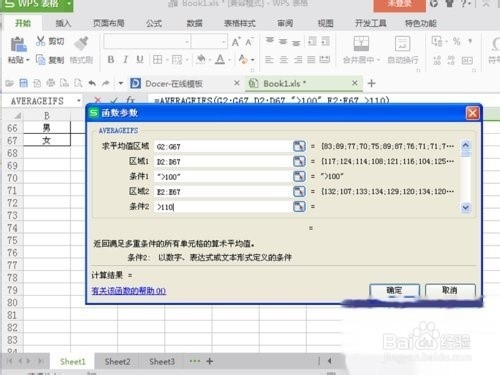Screen dimensions: 500x375
Task: Select the Format Painter brush
Action: 81,43
